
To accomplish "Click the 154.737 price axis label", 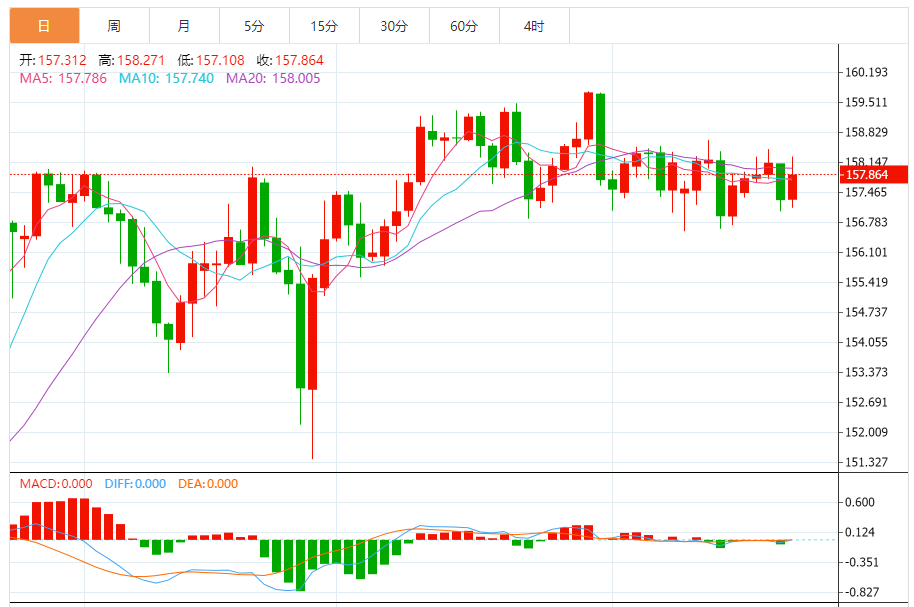I will tap(866, 312).
